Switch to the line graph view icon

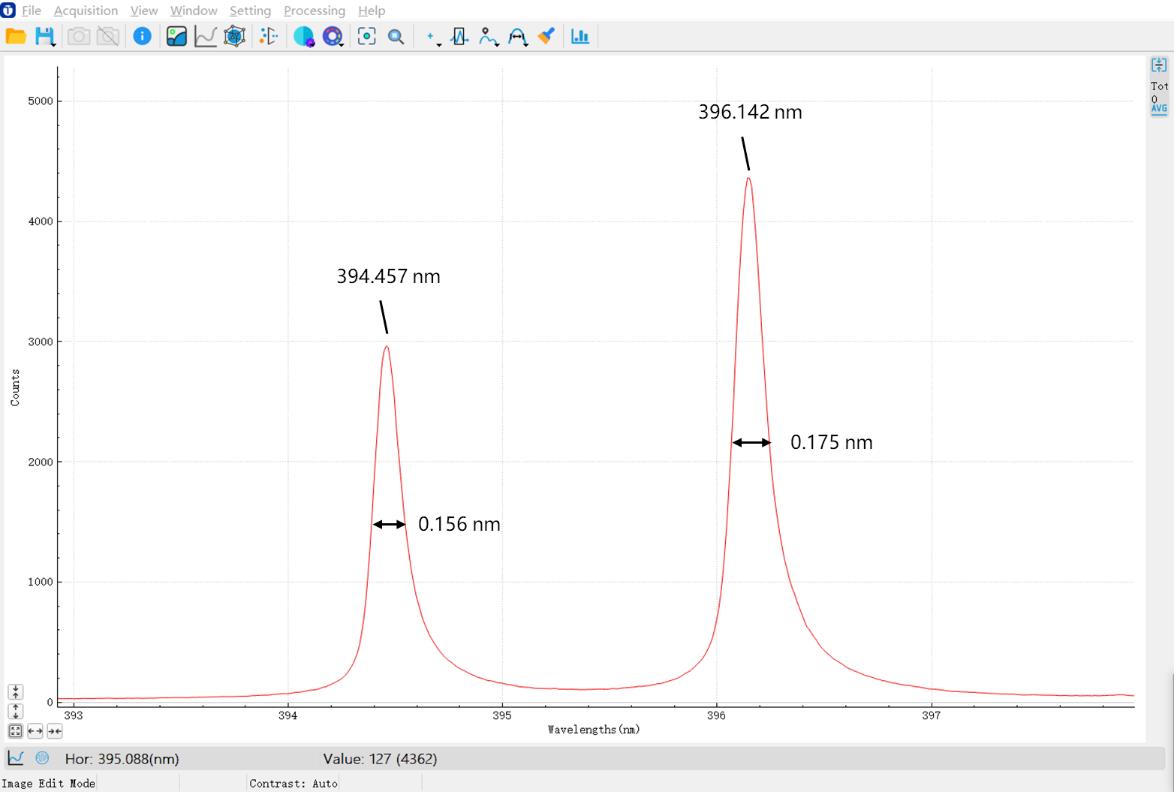click(205, 37)
